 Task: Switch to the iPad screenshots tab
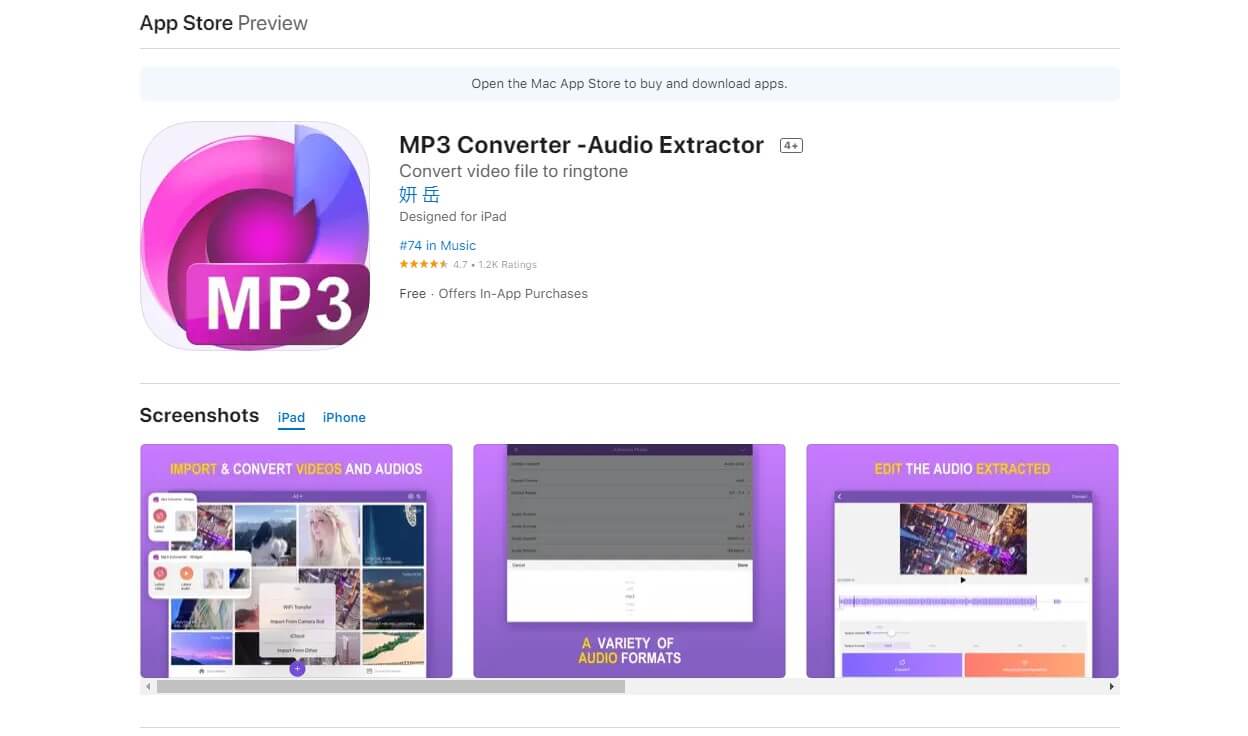[x=291, y=418]
